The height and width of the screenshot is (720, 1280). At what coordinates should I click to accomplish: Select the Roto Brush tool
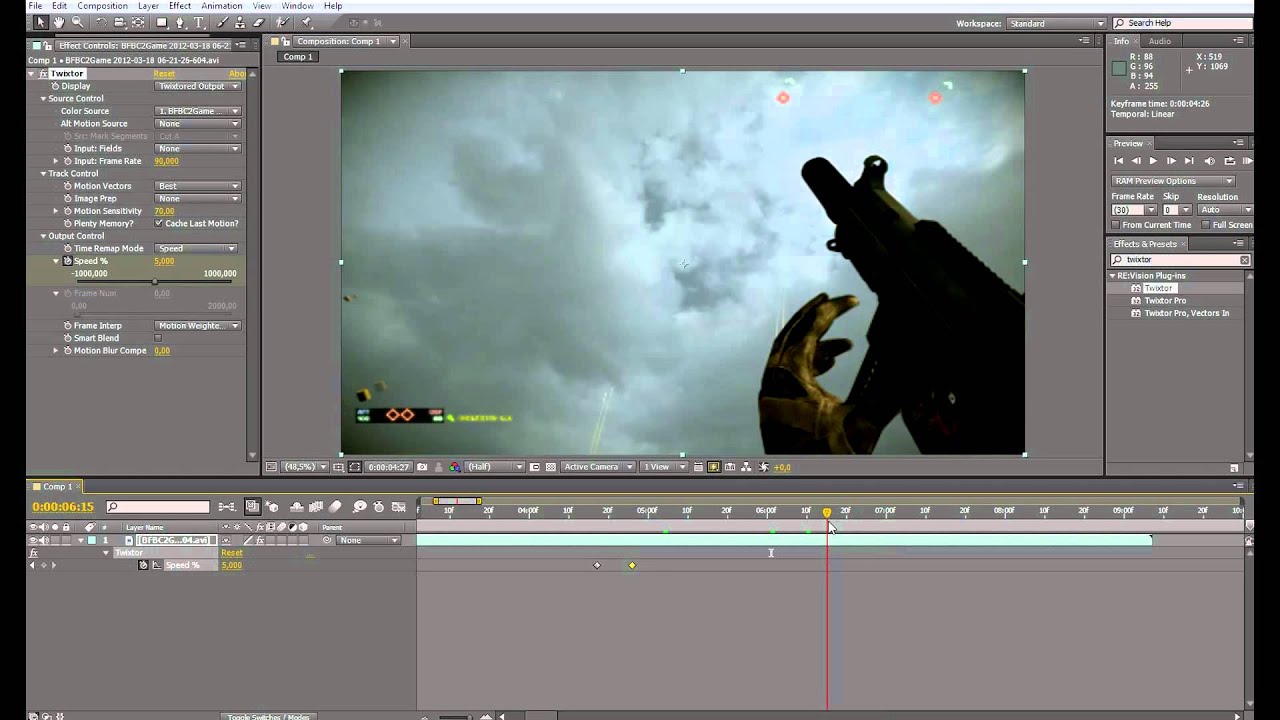click(283, 22)
